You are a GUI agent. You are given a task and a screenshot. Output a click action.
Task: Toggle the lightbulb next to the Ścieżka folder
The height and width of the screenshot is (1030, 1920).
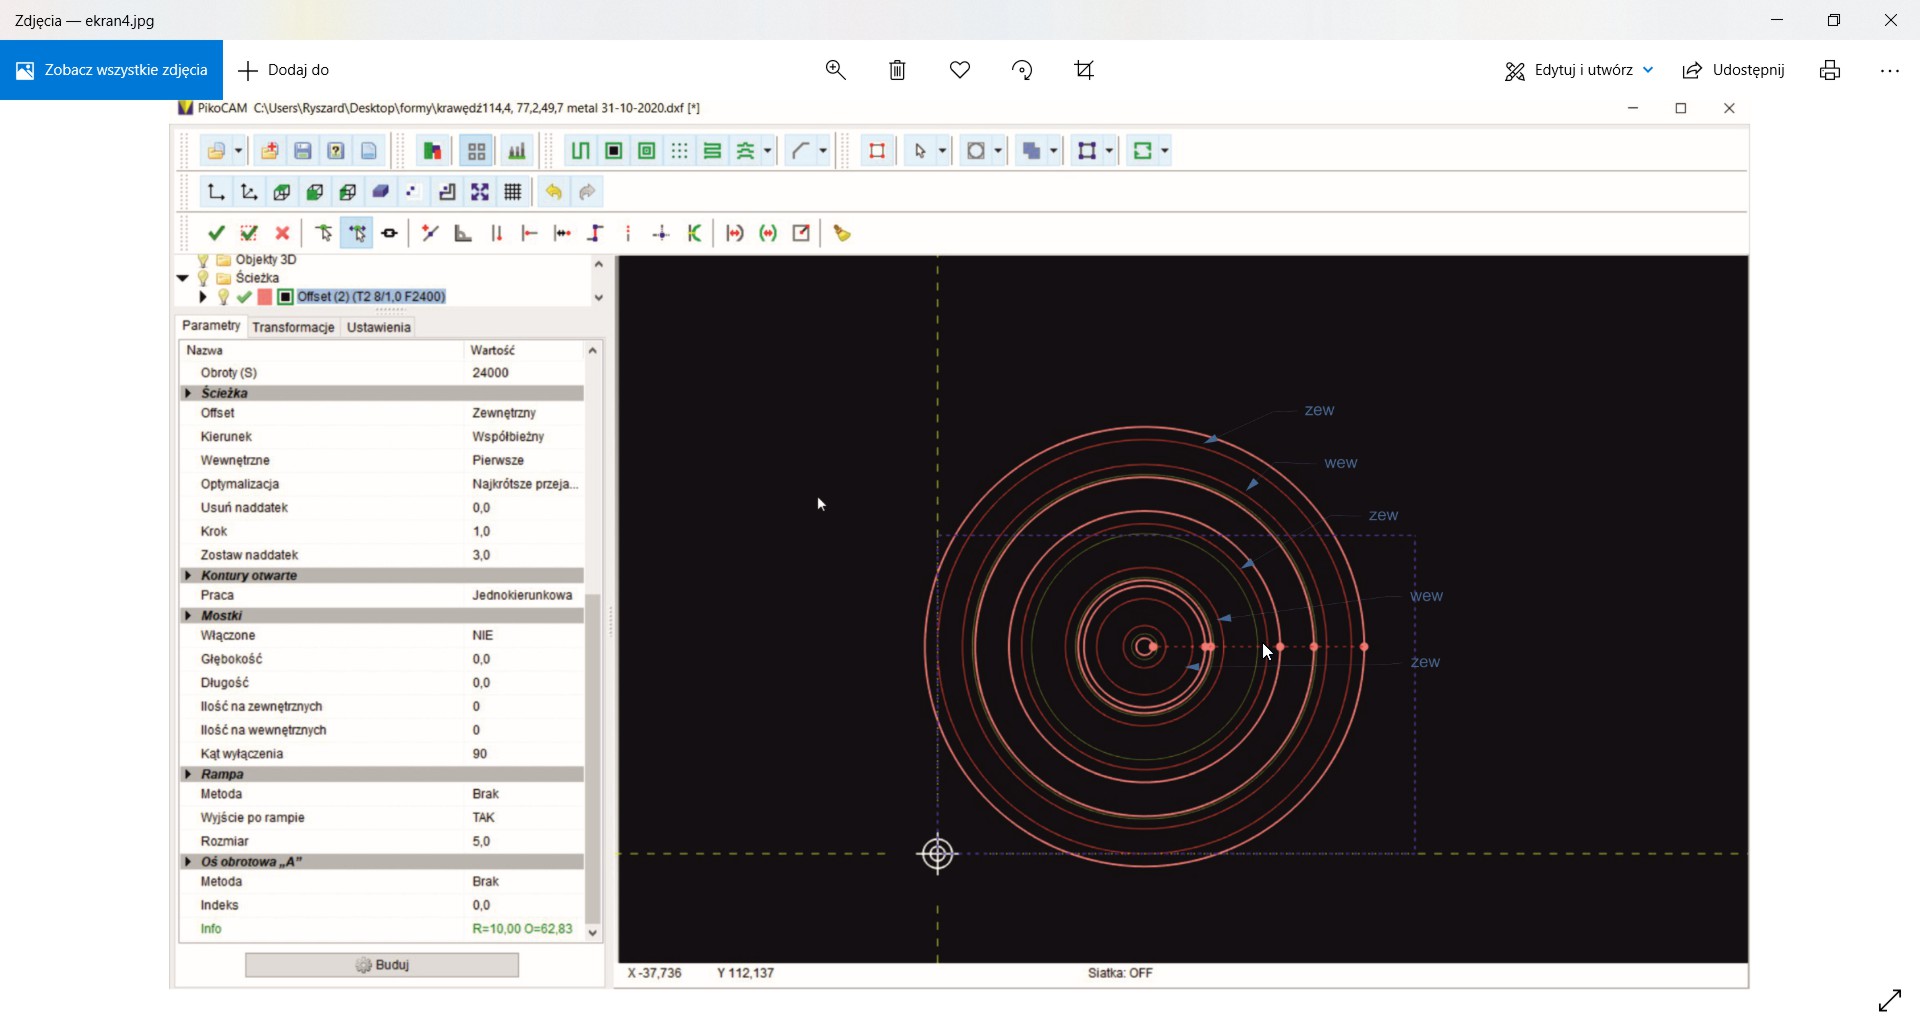[203, 280]
